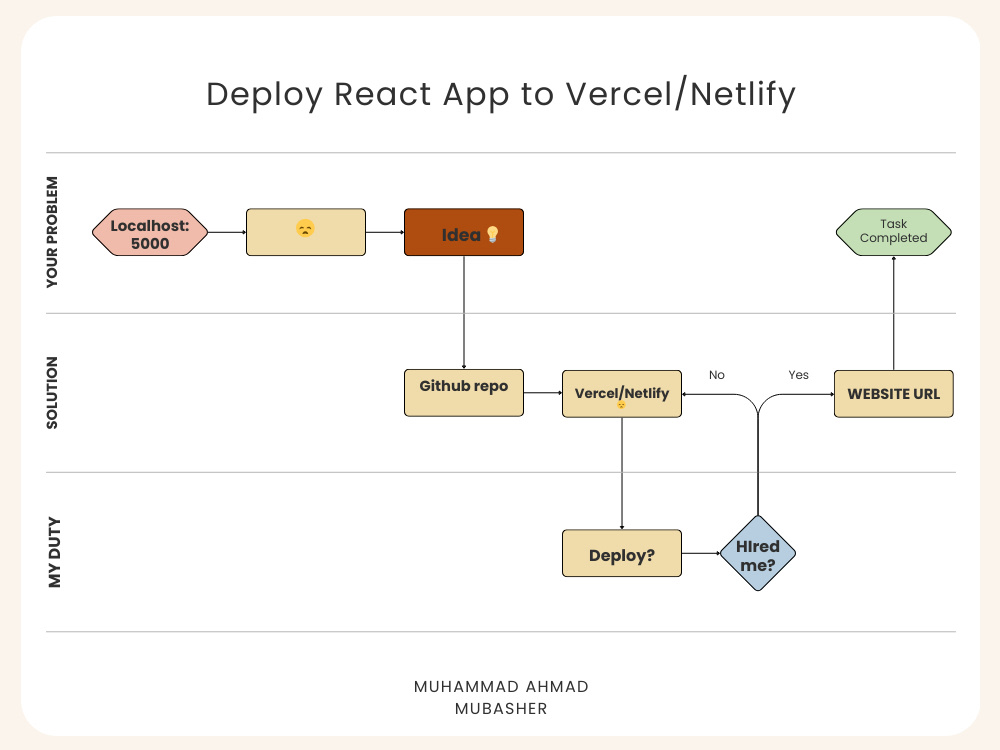
Task: Click the Deploy? box
Action: coord(622,554)
